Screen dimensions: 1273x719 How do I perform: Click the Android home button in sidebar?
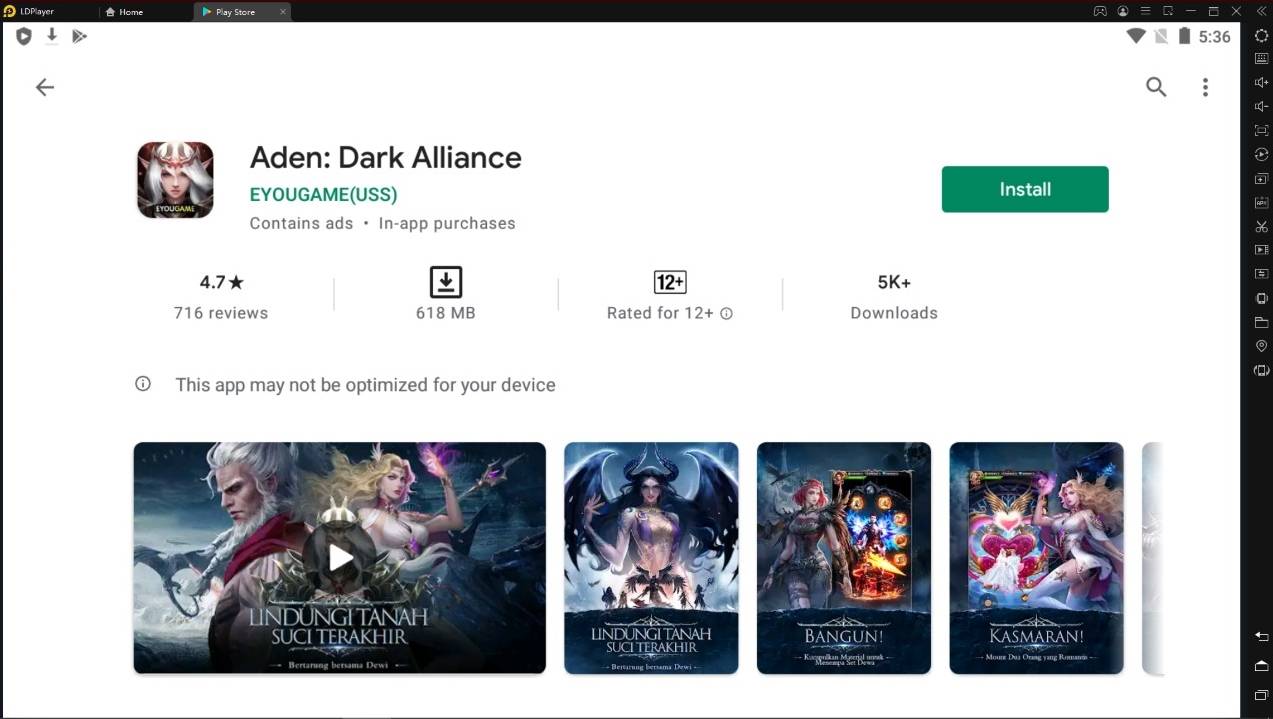pos(1261,666)
